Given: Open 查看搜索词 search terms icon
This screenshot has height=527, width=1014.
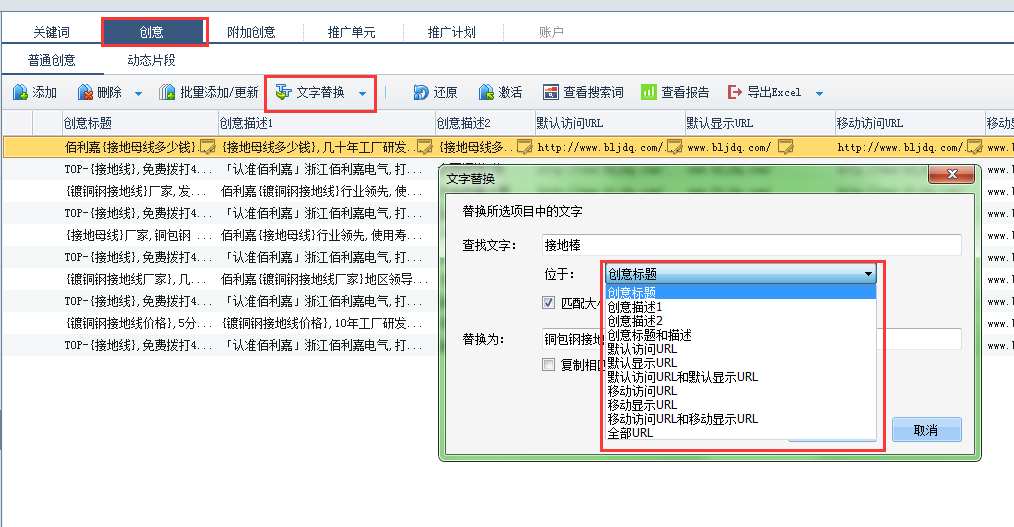Looking at the screenshot, I should pyautogui.click(x=550, y=92).
